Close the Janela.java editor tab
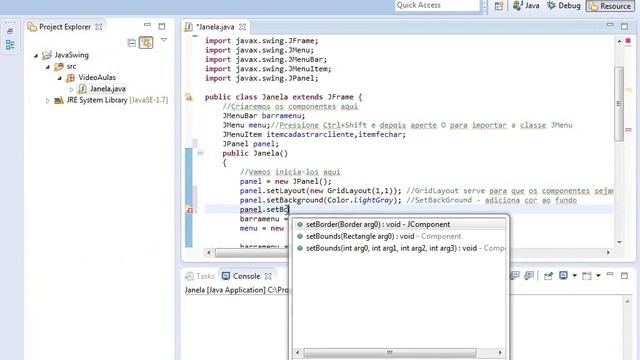 pos(242,27)
